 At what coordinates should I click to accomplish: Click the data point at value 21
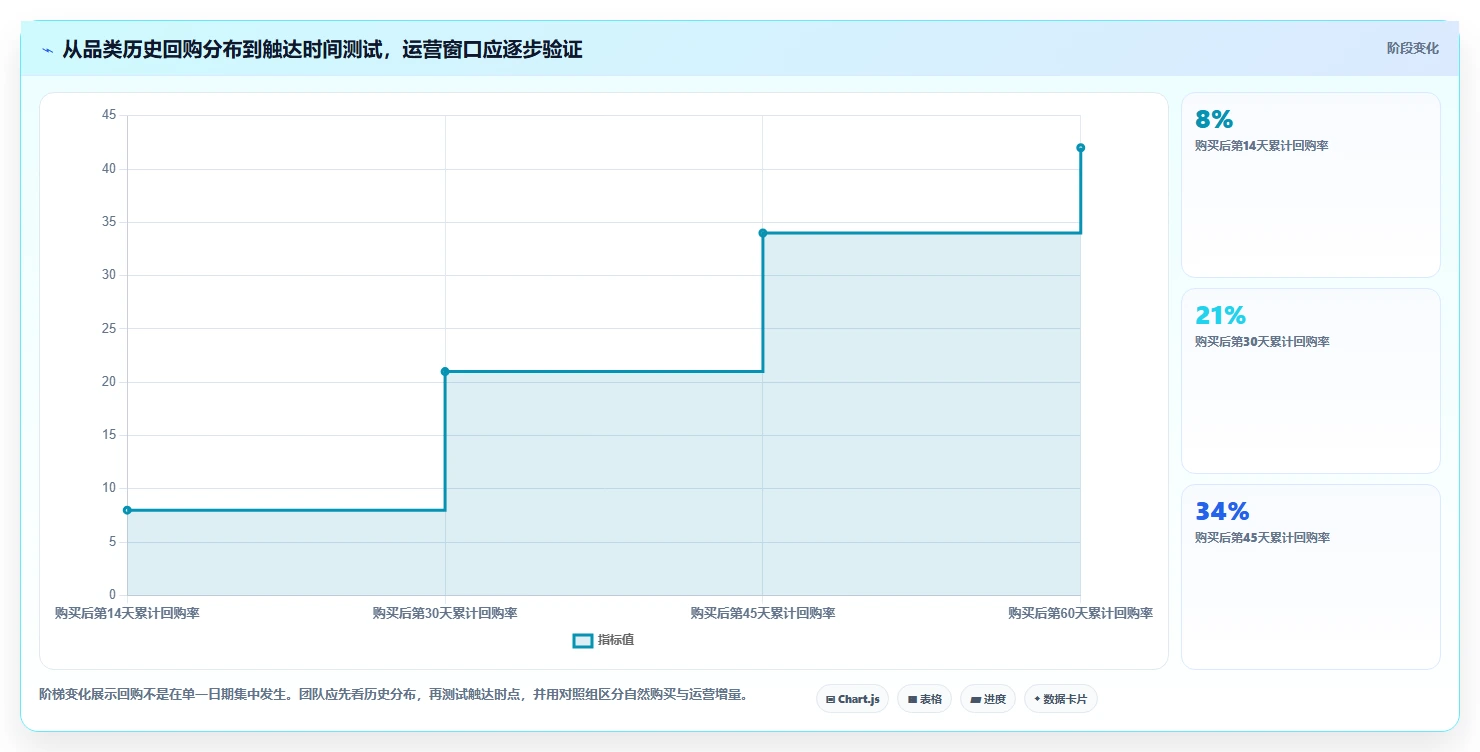tap(445, 371)
